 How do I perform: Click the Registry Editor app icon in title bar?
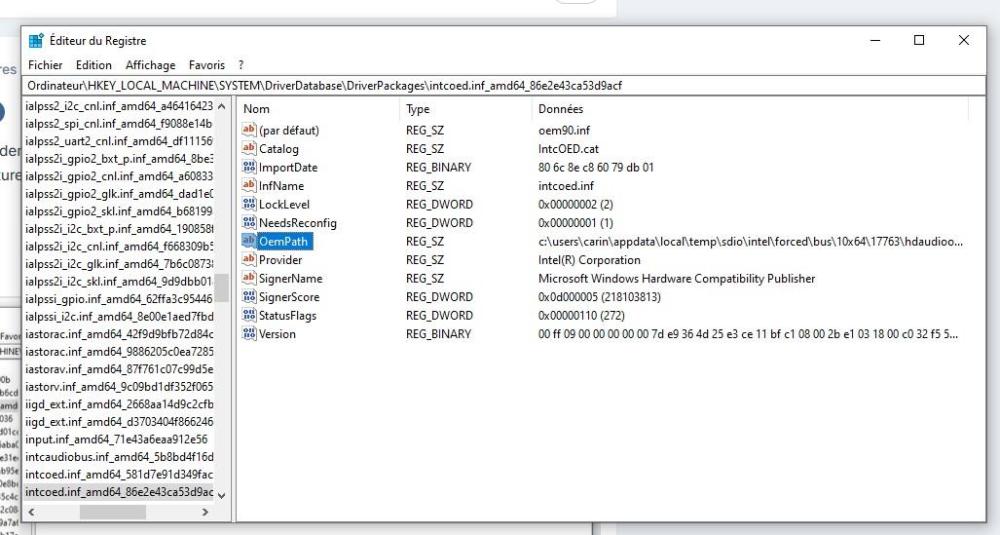point(36,41)
